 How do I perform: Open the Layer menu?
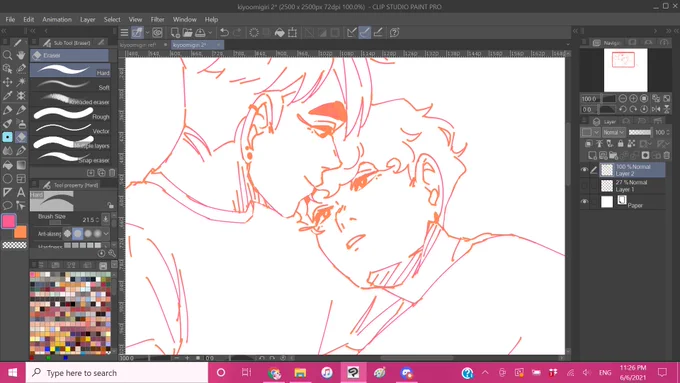tap(88, 20)
